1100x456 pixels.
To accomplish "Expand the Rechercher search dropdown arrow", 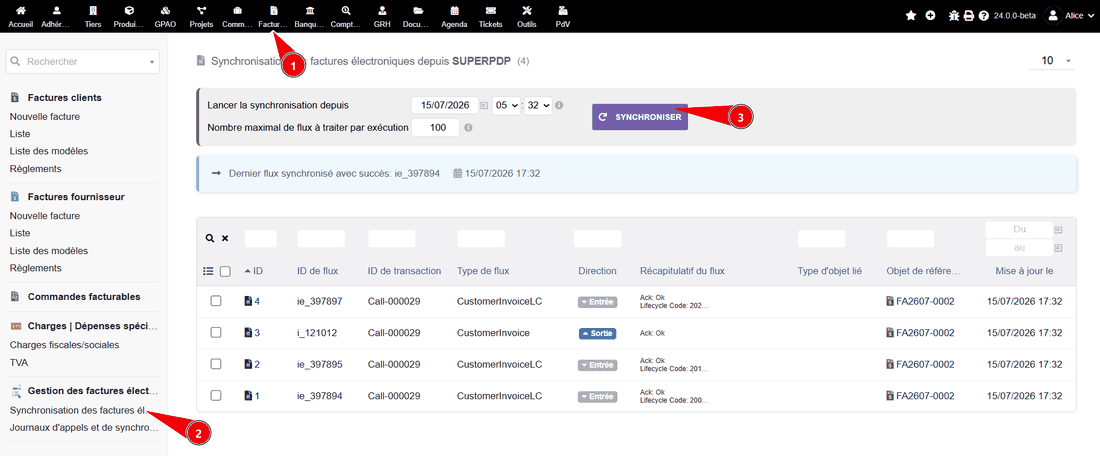I will pyautogui.click(x=152, y=62).
